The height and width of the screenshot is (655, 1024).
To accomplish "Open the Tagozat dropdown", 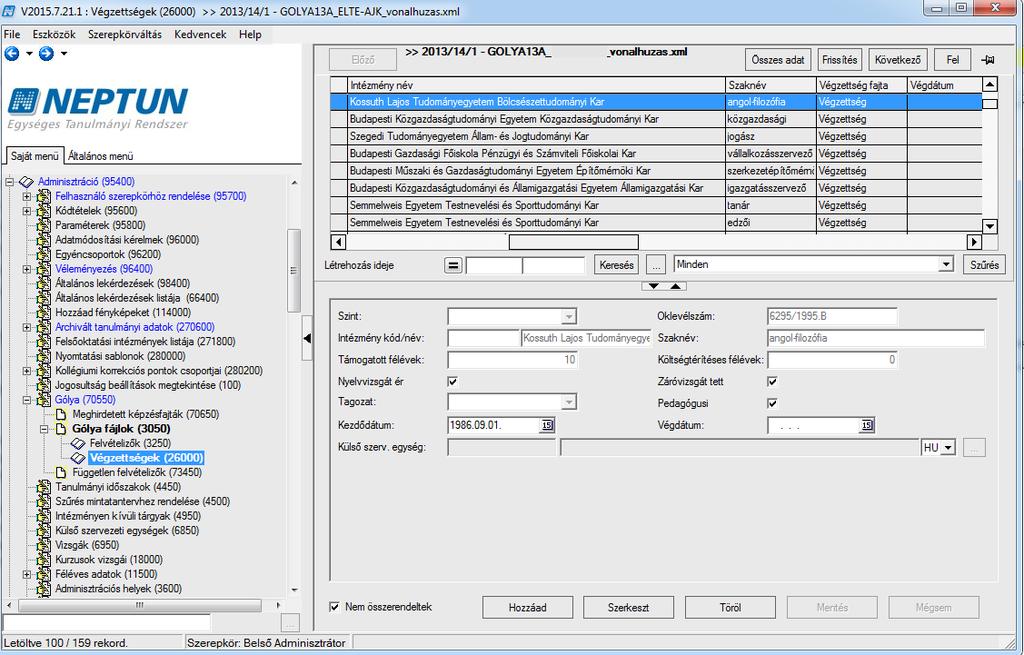I will click(569, 402).
